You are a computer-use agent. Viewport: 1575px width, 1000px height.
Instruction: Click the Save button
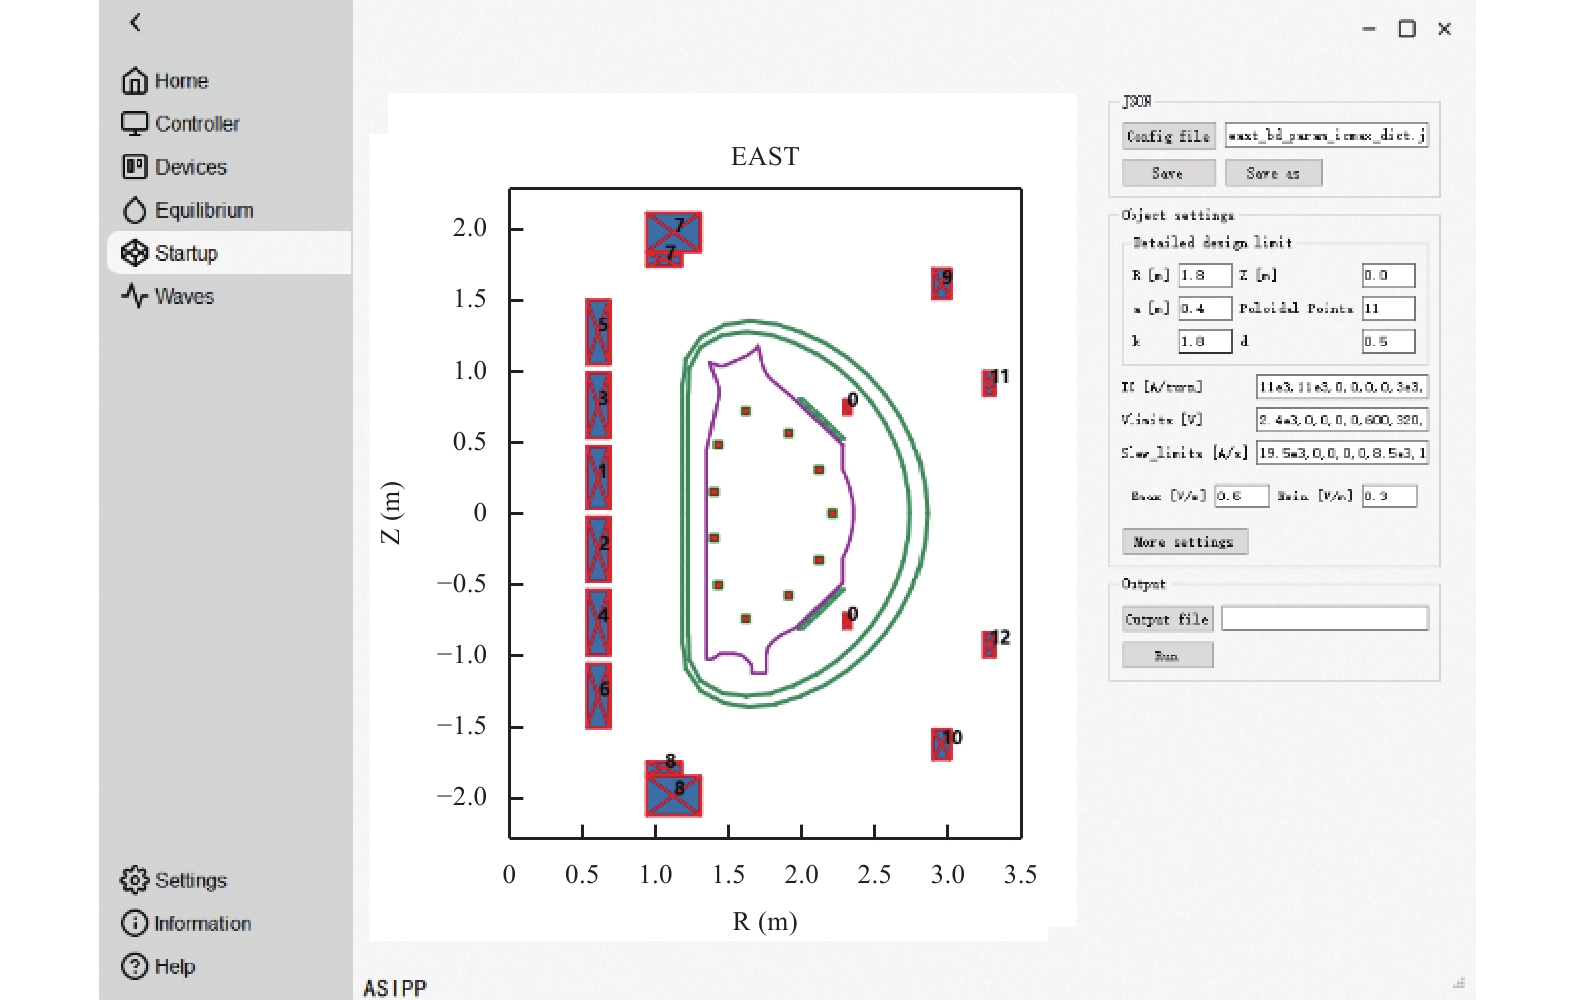point(1168,173)
